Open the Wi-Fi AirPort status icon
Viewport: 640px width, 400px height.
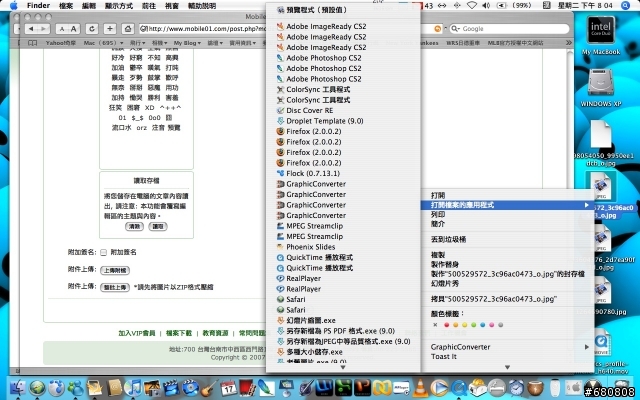tap(472, 5)
